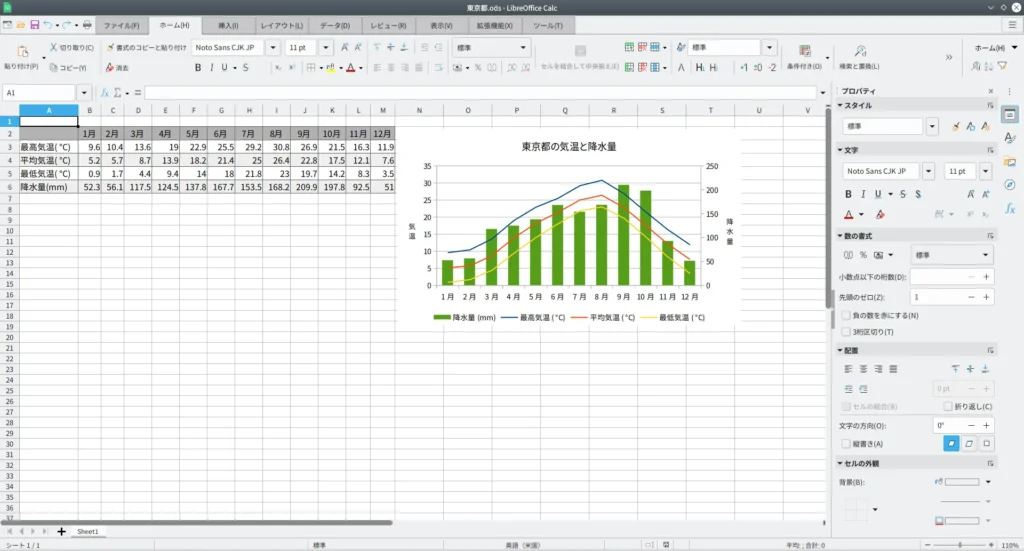The image size is (1024, 551).
Task: Open the sidebar 背景 color dropdown arrow
Action: [x=988, y=482]
